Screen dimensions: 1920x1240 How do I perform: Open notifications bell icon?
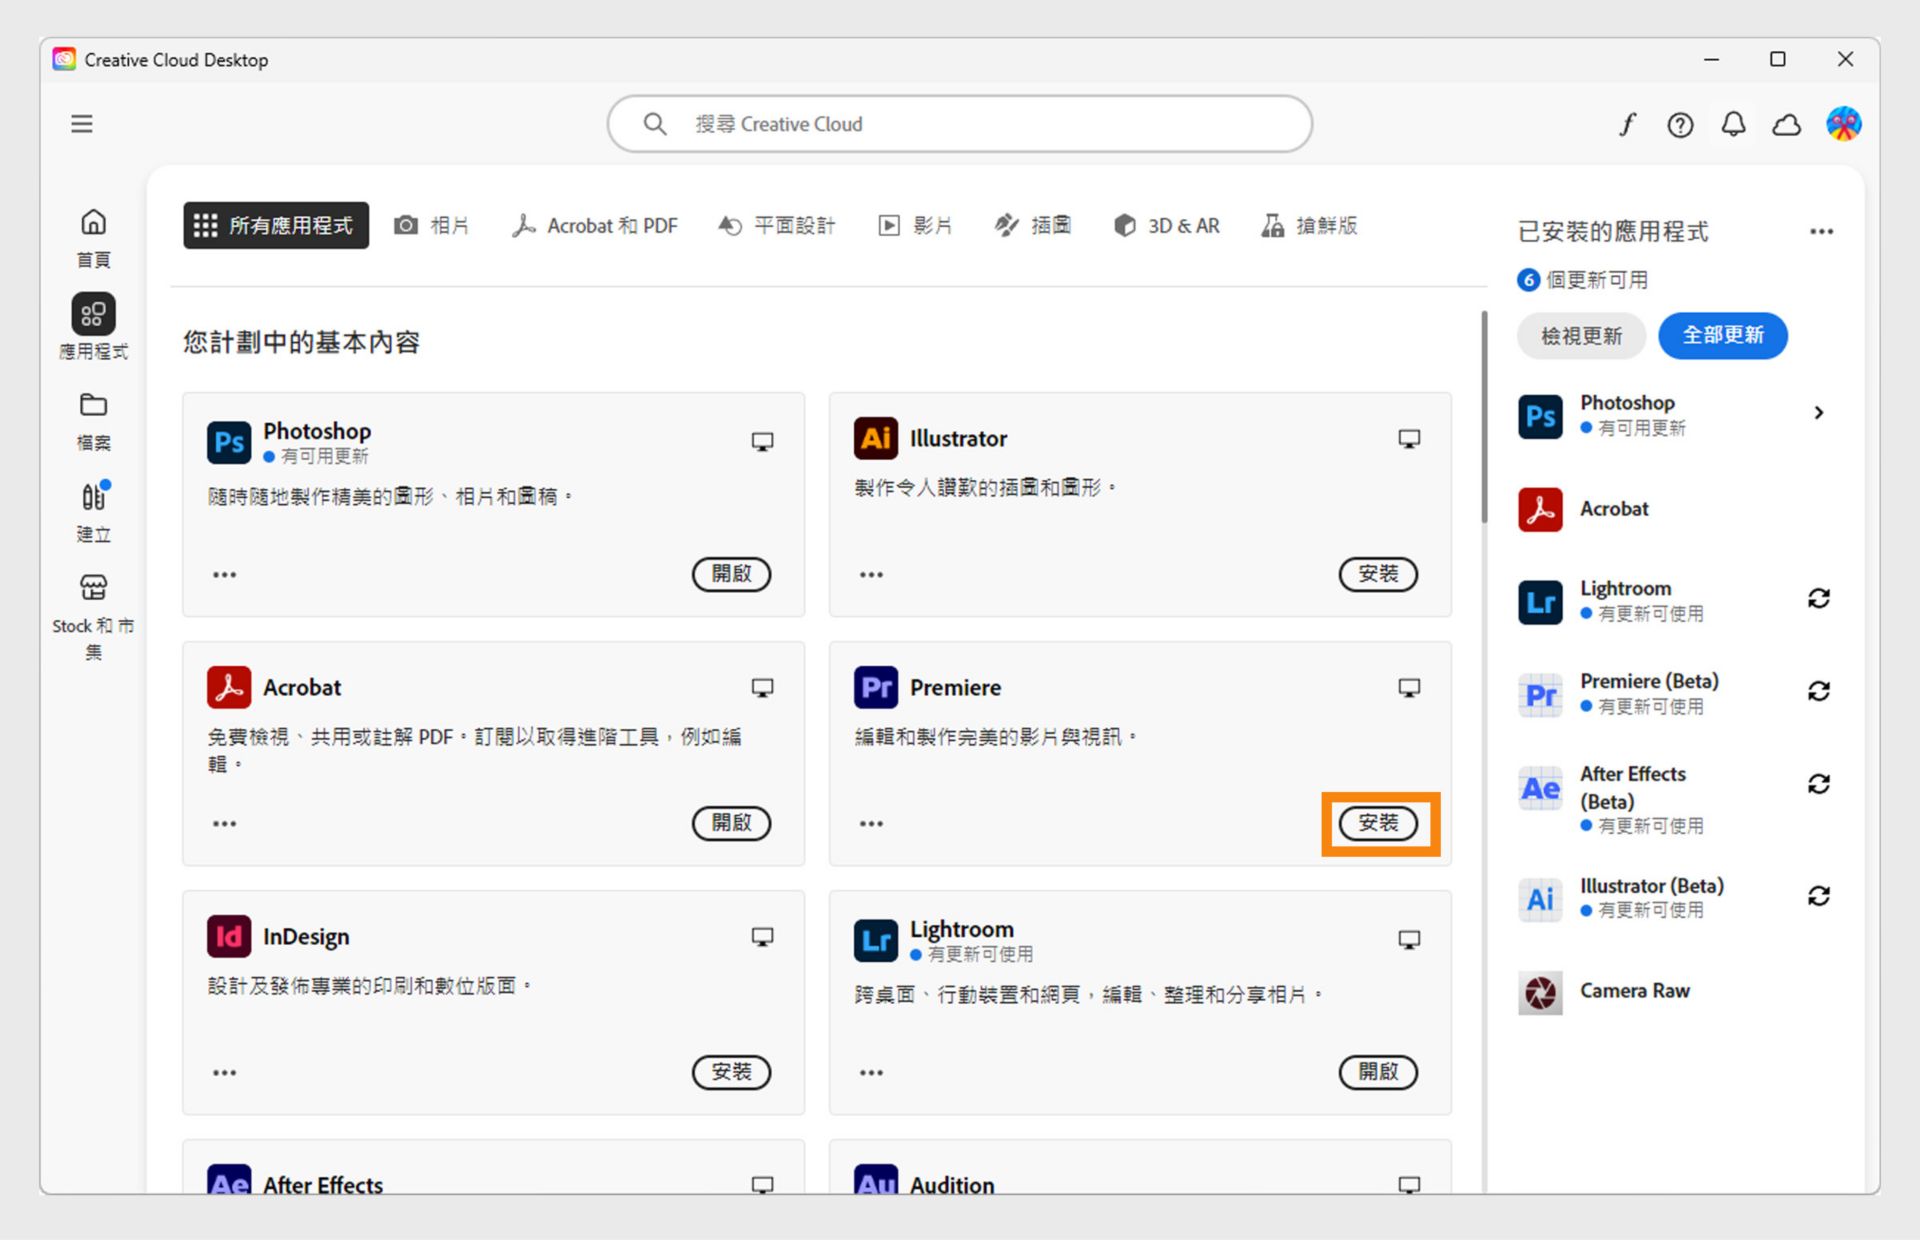coord(1734,124)
